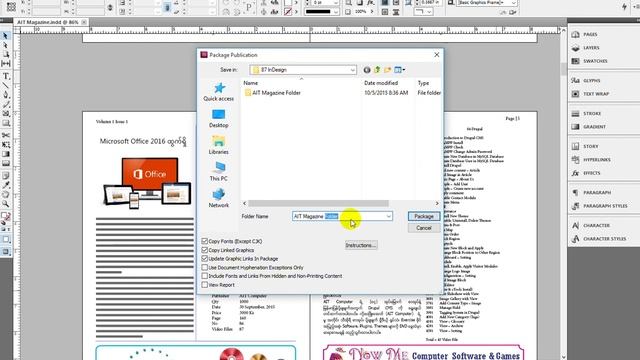Open the View menu in the dialog
The height and width of the screenshot is (360, 640).
(x=400, y=70)
